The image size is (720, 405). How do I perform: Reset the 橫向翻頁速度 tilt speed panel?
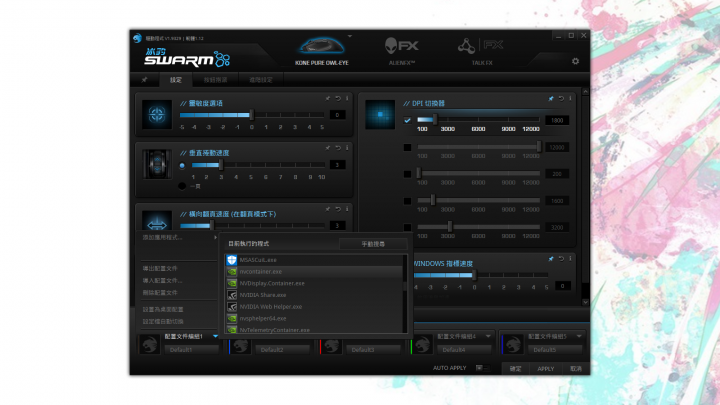338,209
